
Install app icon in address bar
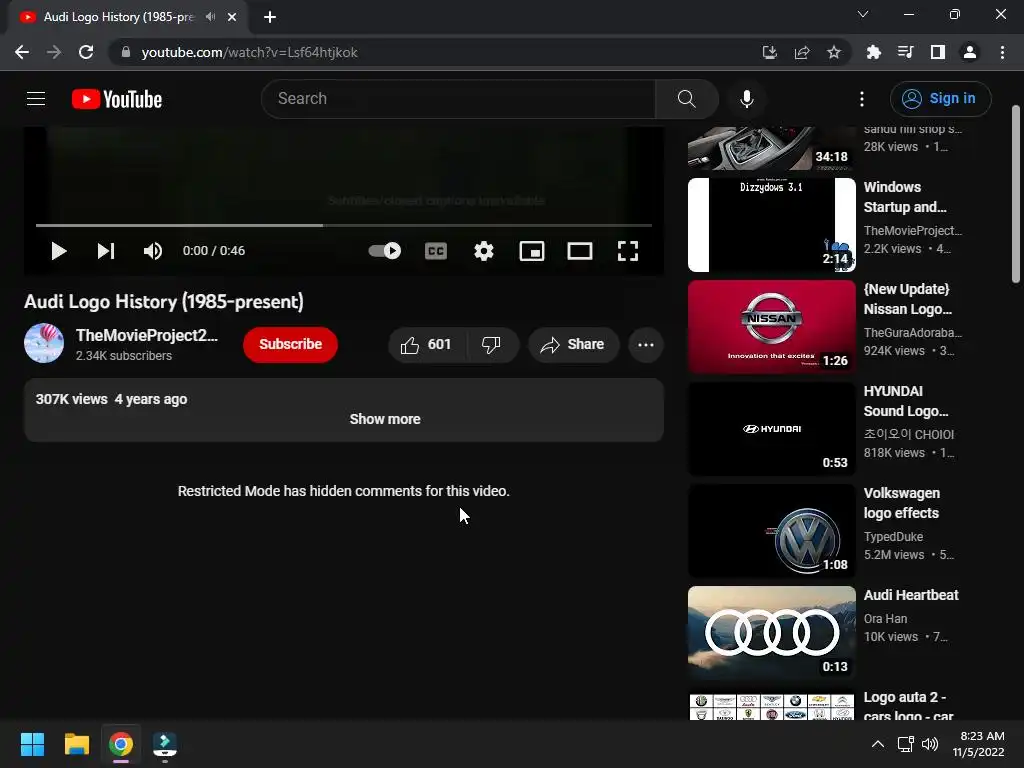pos(770,52)
